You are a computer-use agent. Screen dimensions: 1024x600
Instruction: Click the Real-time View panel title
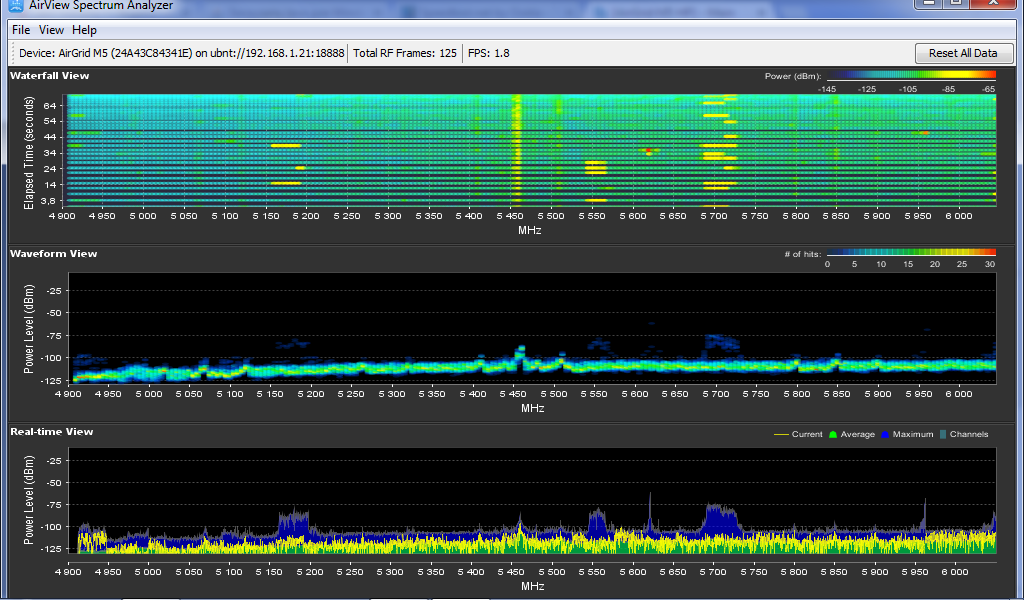point(52,432)
